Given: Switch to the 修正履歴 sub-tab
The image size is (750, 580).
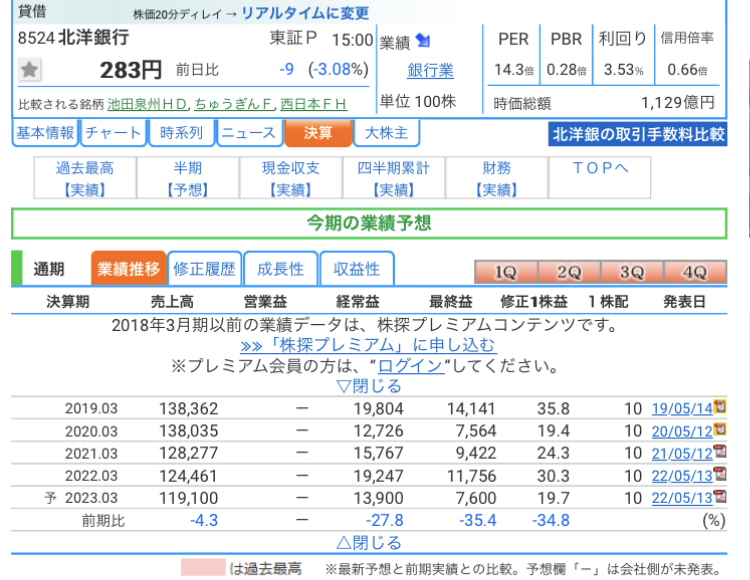Looking at the screenshot, I should pyautogui.click(x=204, y=269).
